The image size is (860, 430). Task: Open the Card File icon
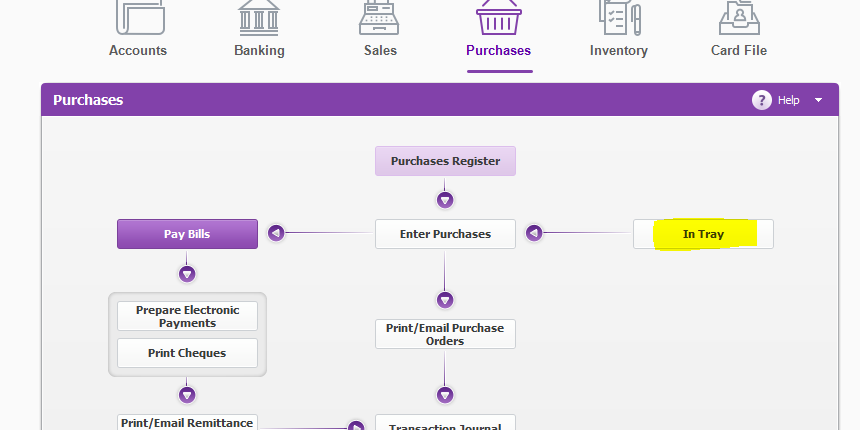tap(739, 17)
